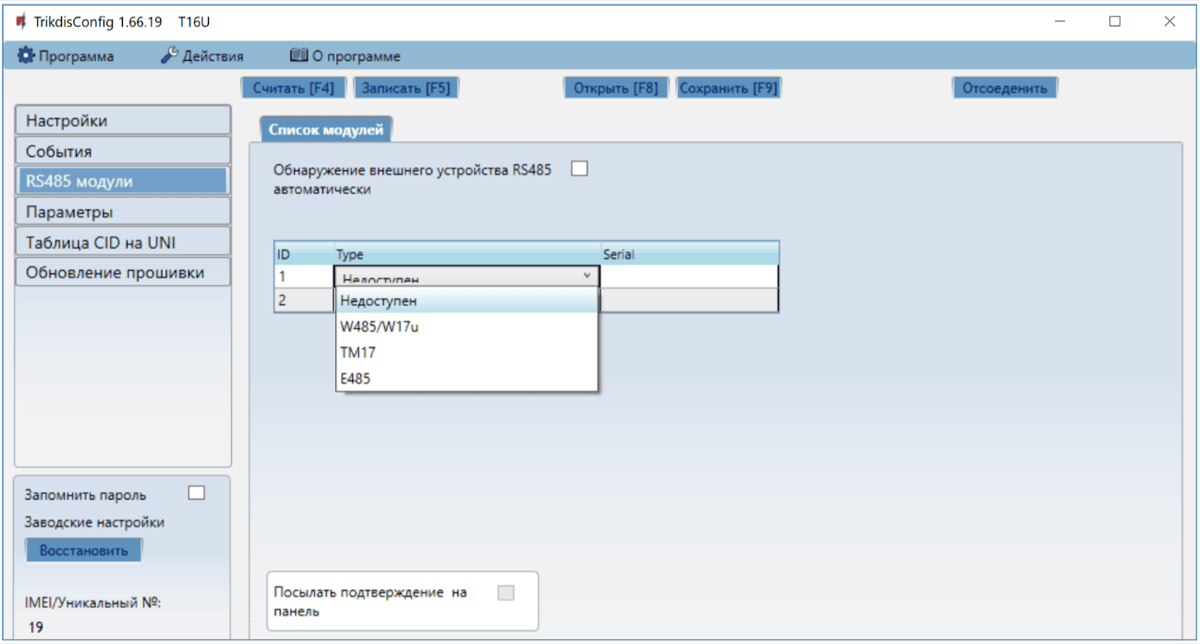This screenshot has height=644, width=1200.
Task: Click the wrench icon beside Действия
Action: 169,56
